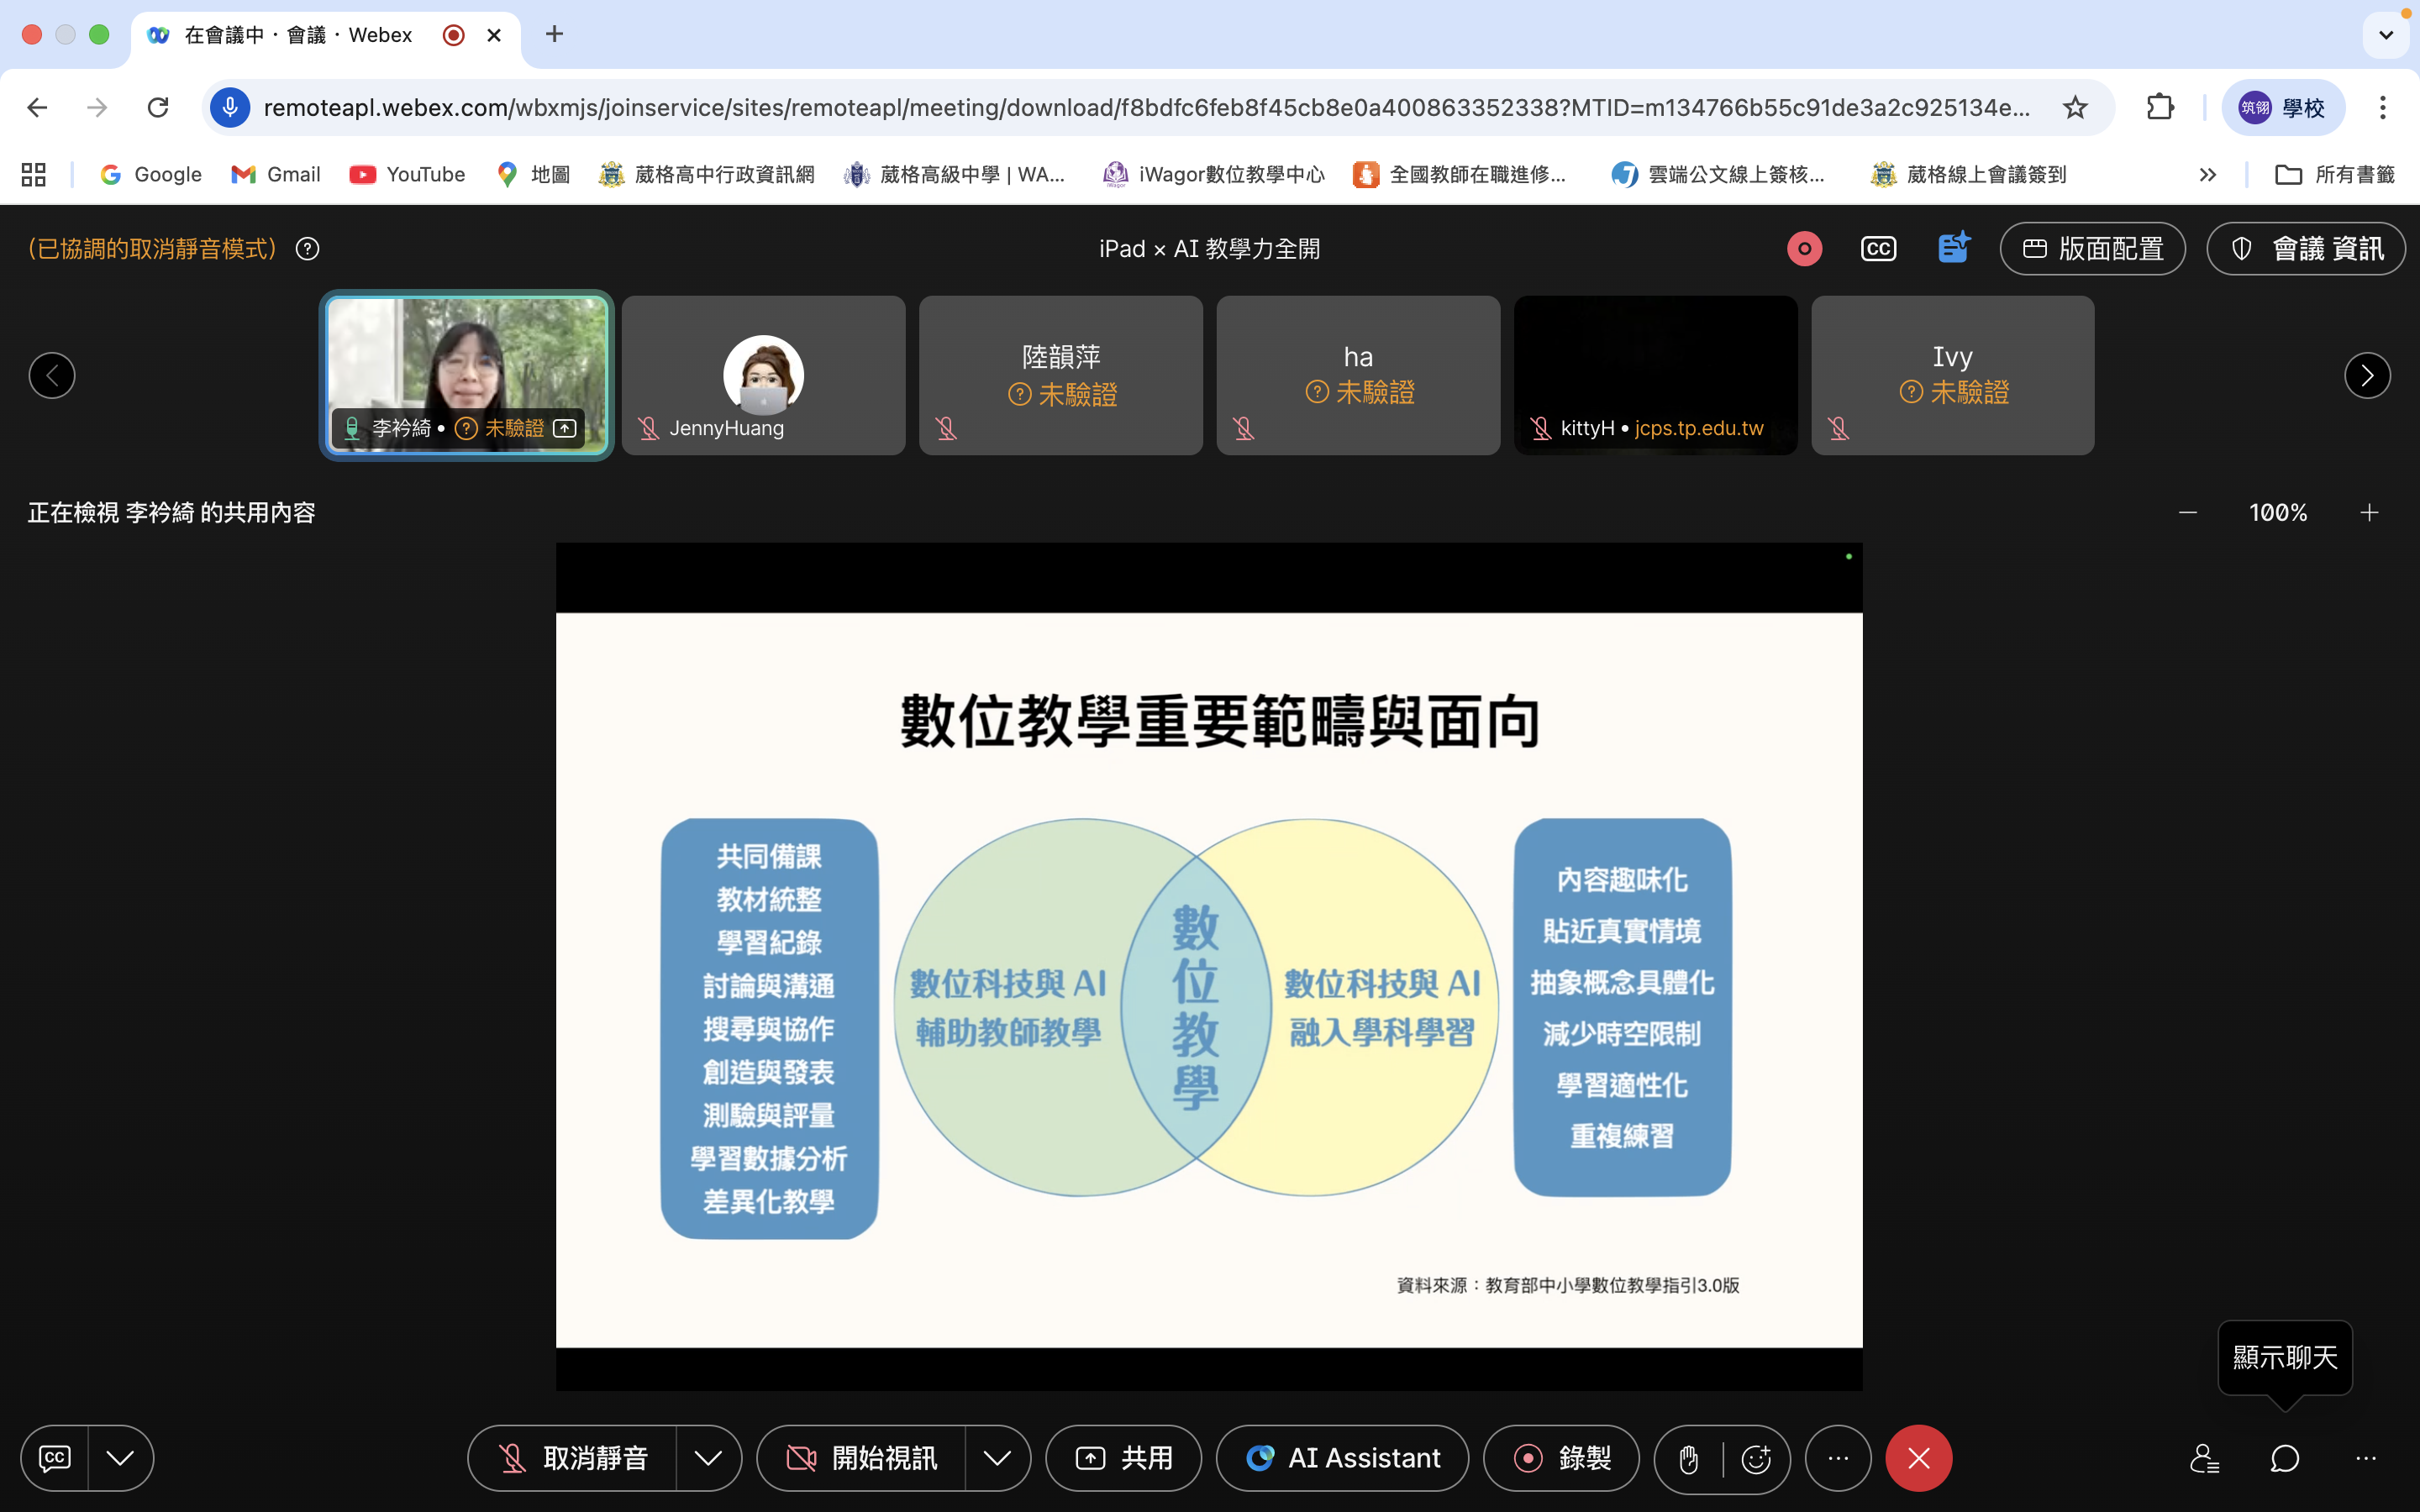Select the Webex meeting browser tab
2420x1512 pixels.
[x=300, y=35]
